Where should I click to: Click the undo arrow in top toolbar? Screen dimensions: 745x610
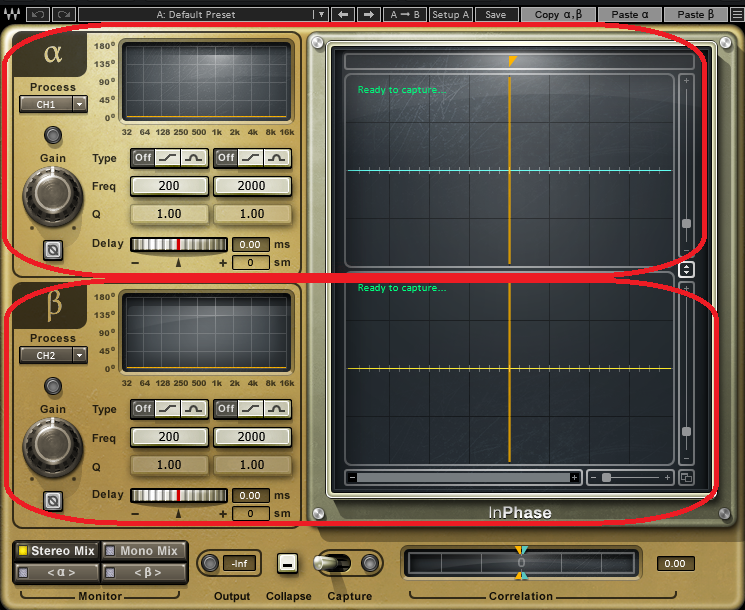tap(39, 15)
